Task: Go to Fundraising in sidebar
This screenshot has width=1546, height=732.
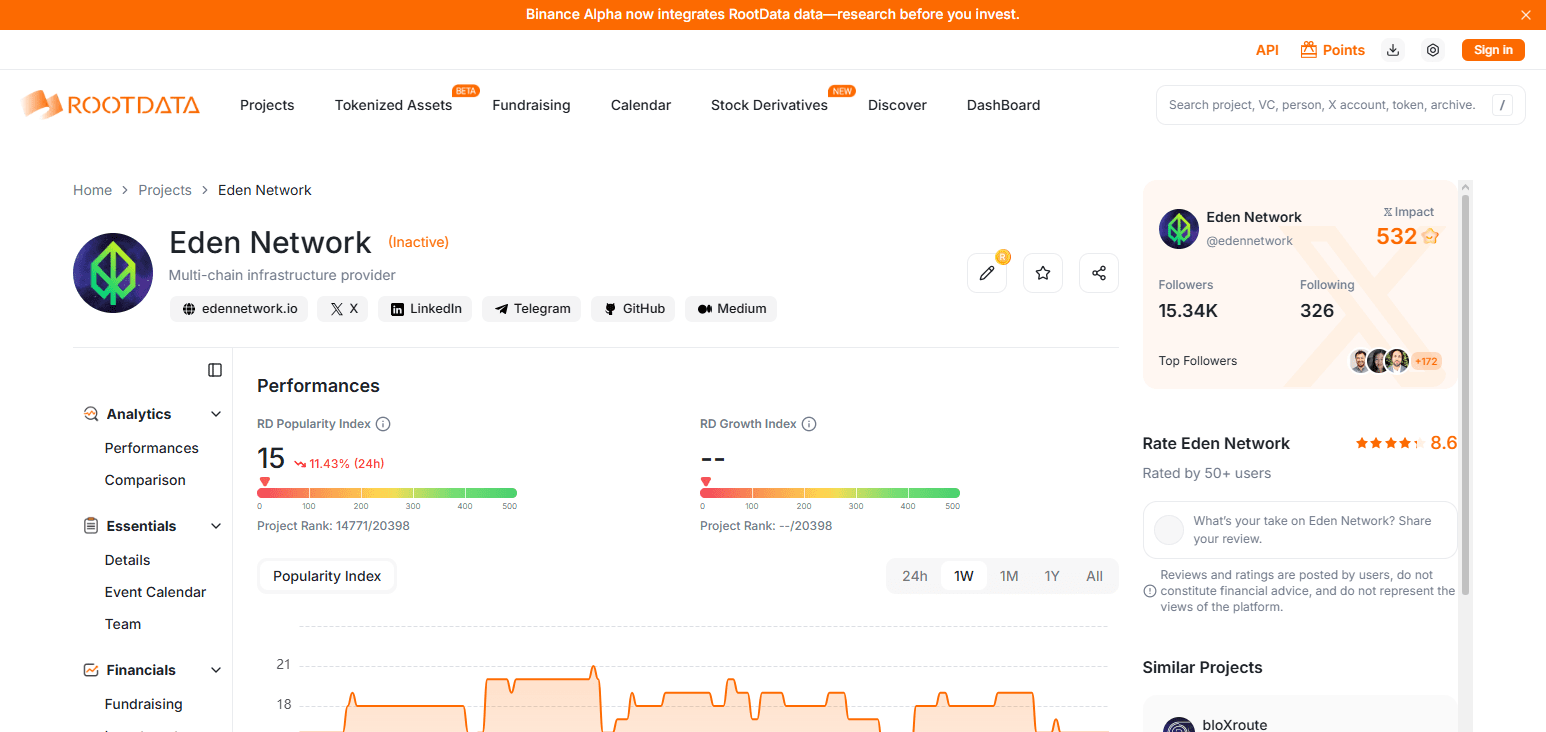Action: [144, 704]
